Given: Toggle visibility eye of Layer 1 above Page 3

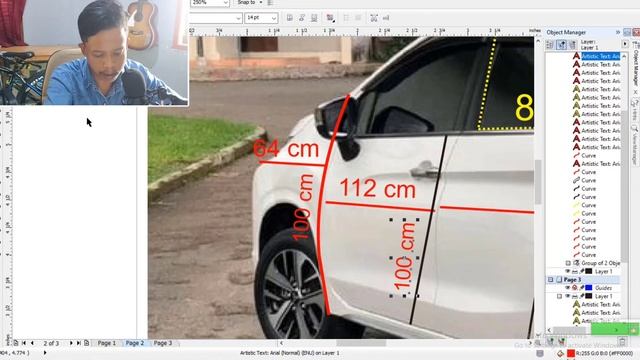Looking at the screenshot, I should [567, 271].
